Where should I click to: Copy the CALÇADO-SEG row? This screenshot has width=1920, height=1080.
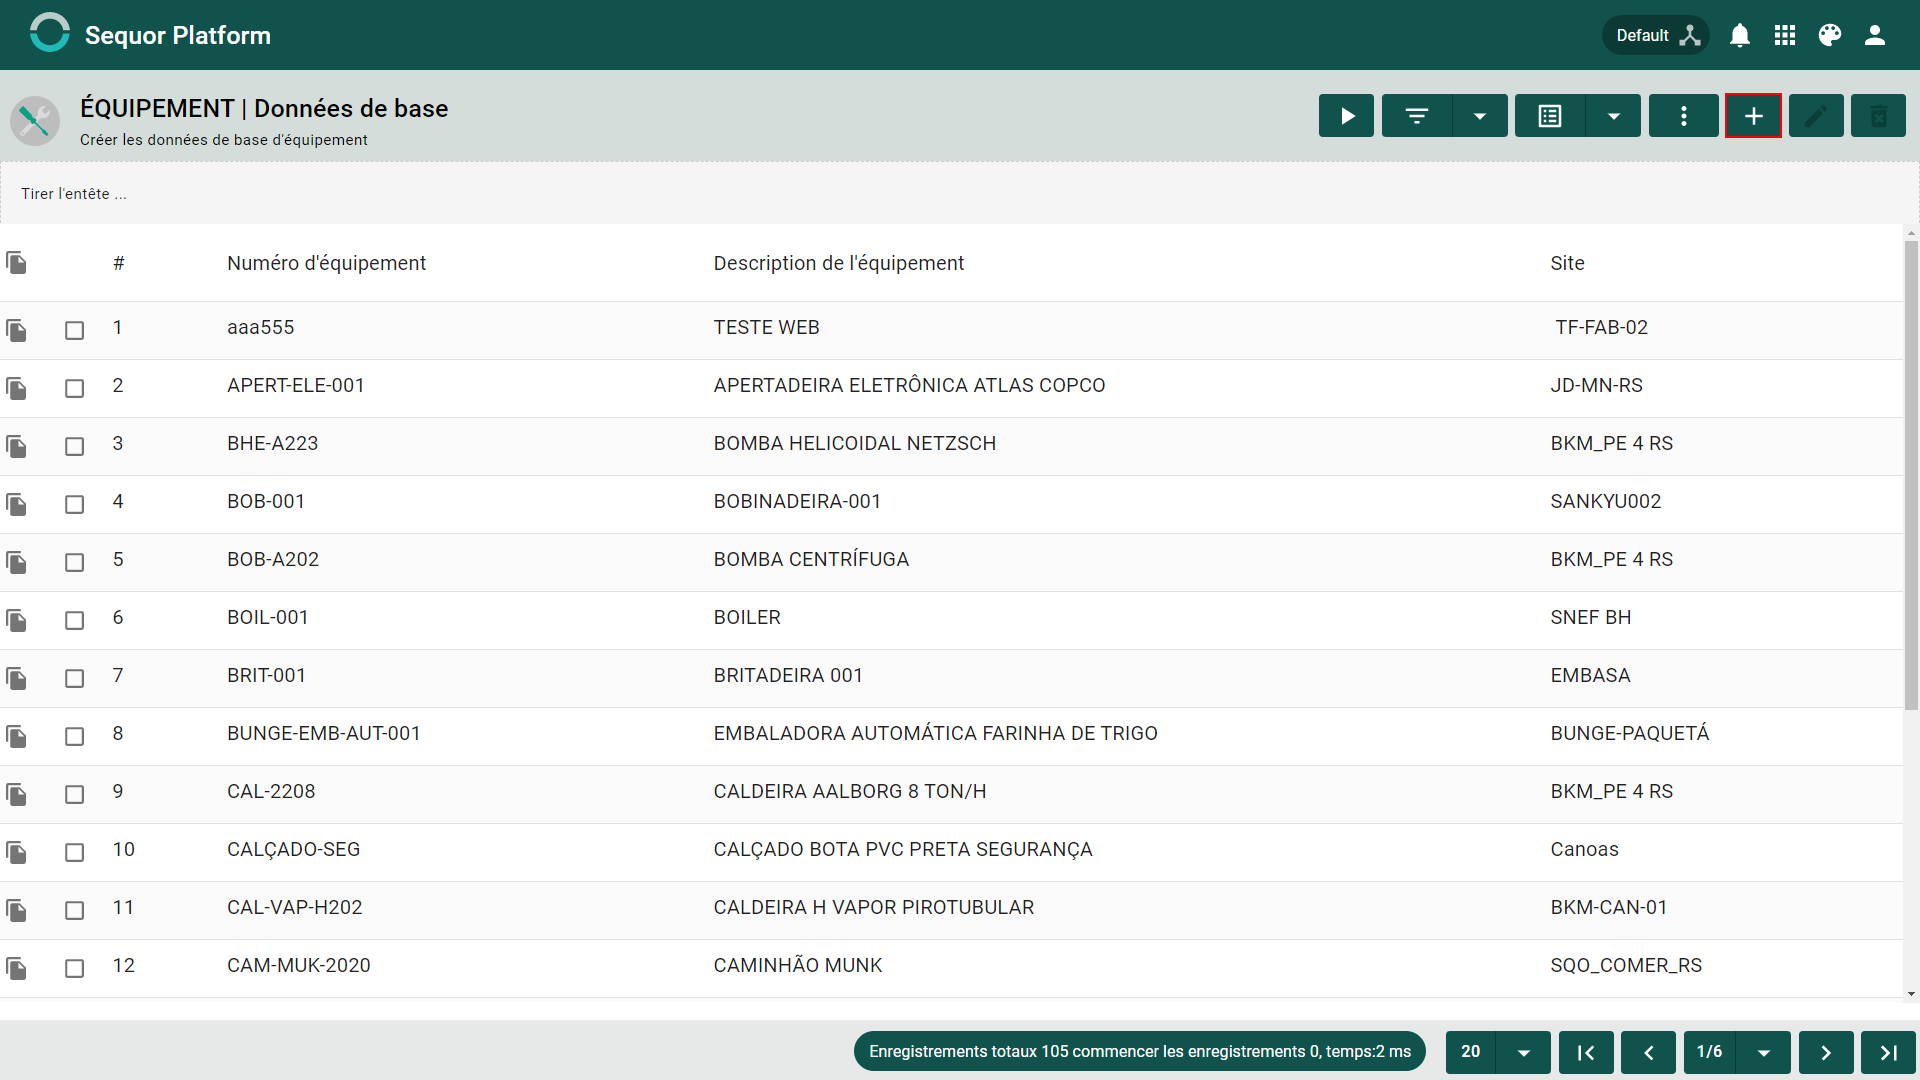[x=16, y=852]
